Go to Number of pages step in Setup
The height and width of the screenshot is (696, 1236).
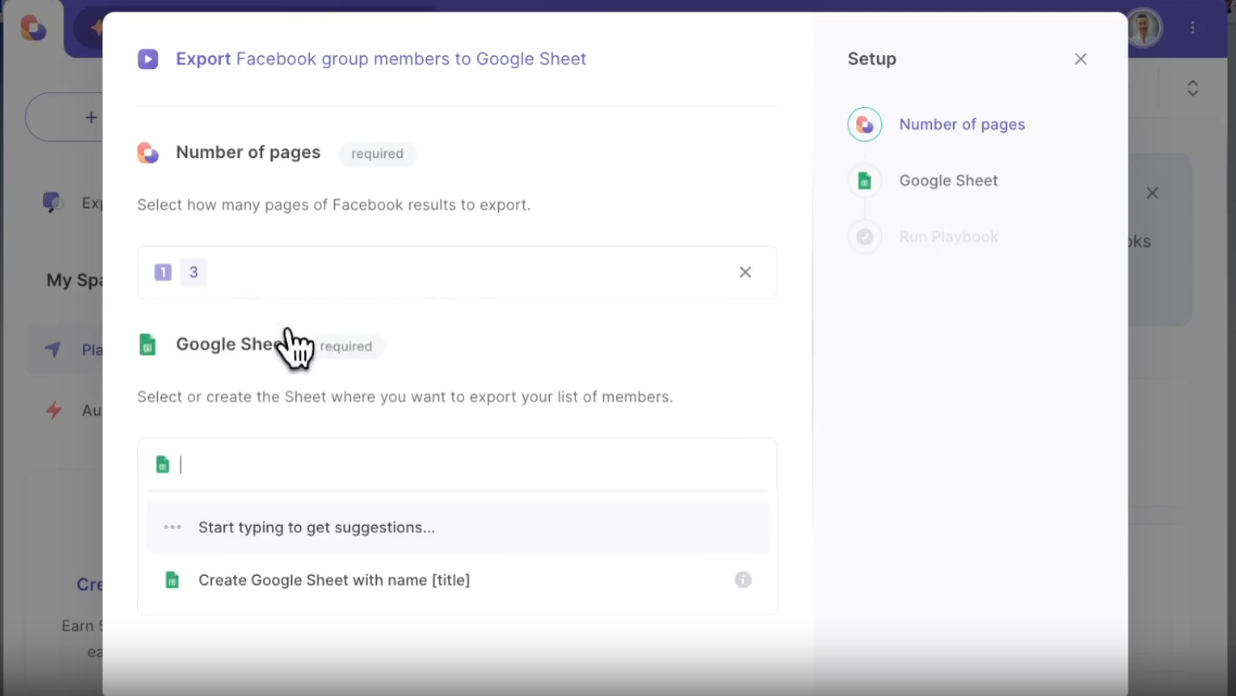coord(962,124)
